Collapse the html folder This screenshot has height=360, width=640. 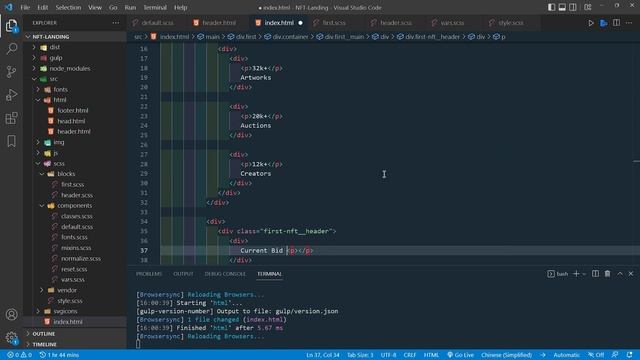coord(59,100)
